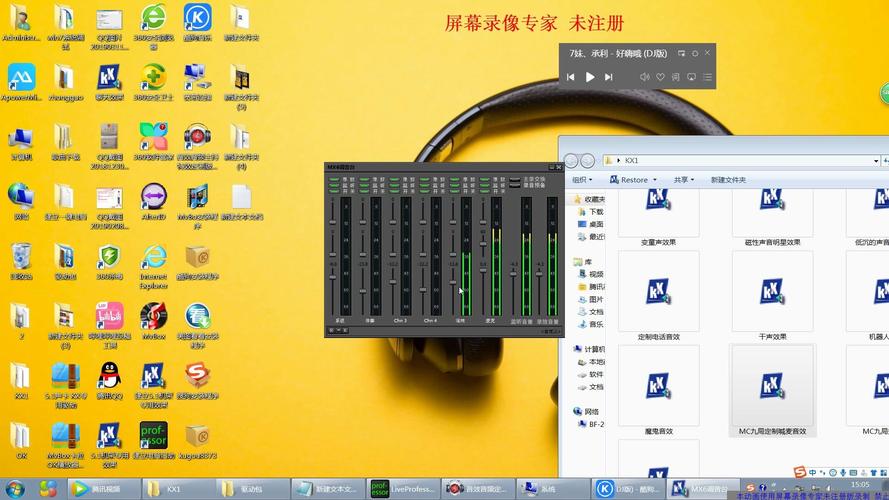Viewport: 889px width, 500px height.
Task: Toggle top green switch on 伴奏 channel
Action: (364, 180)
